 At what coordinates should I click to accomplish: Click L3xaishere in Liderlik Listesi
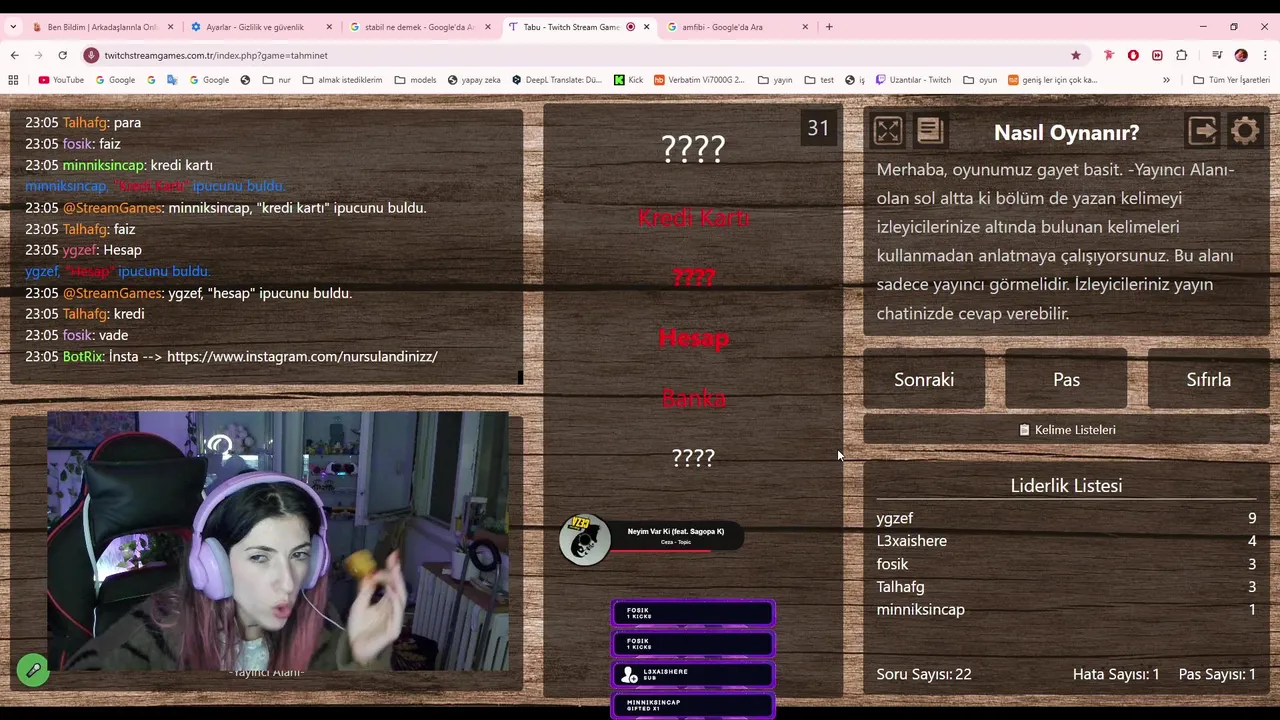[x=911, y=541]
